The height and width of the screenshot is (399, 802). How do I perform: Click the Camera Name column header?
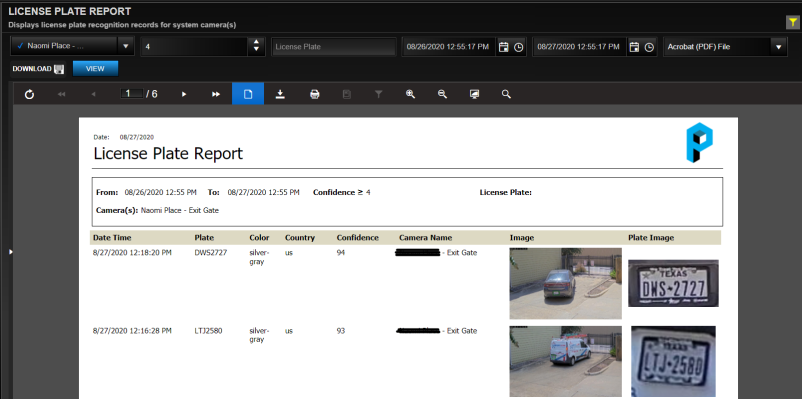pos(426,238)
